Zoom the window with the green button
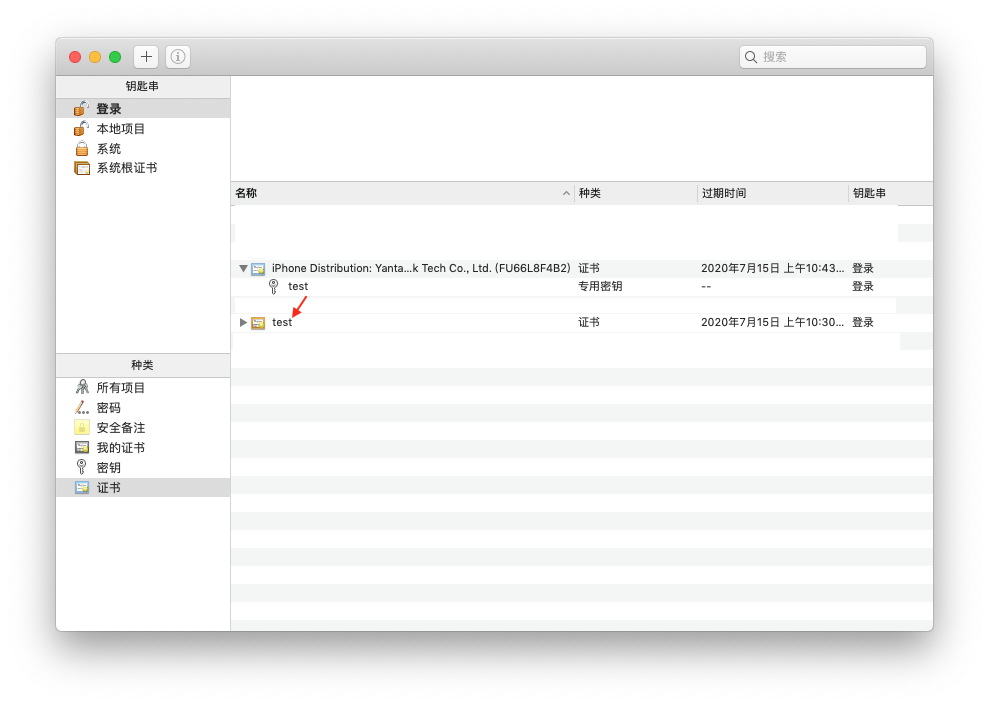 115,57
